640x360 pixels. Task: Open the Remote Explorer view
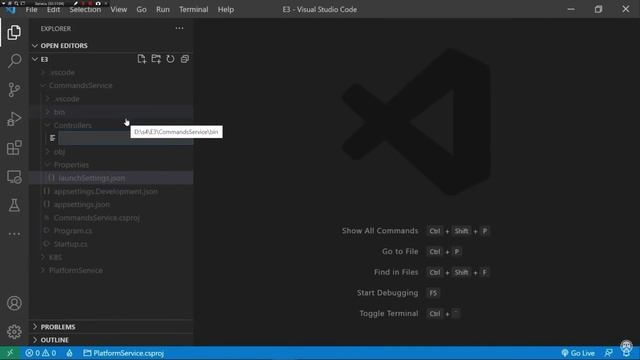point(14,177)
